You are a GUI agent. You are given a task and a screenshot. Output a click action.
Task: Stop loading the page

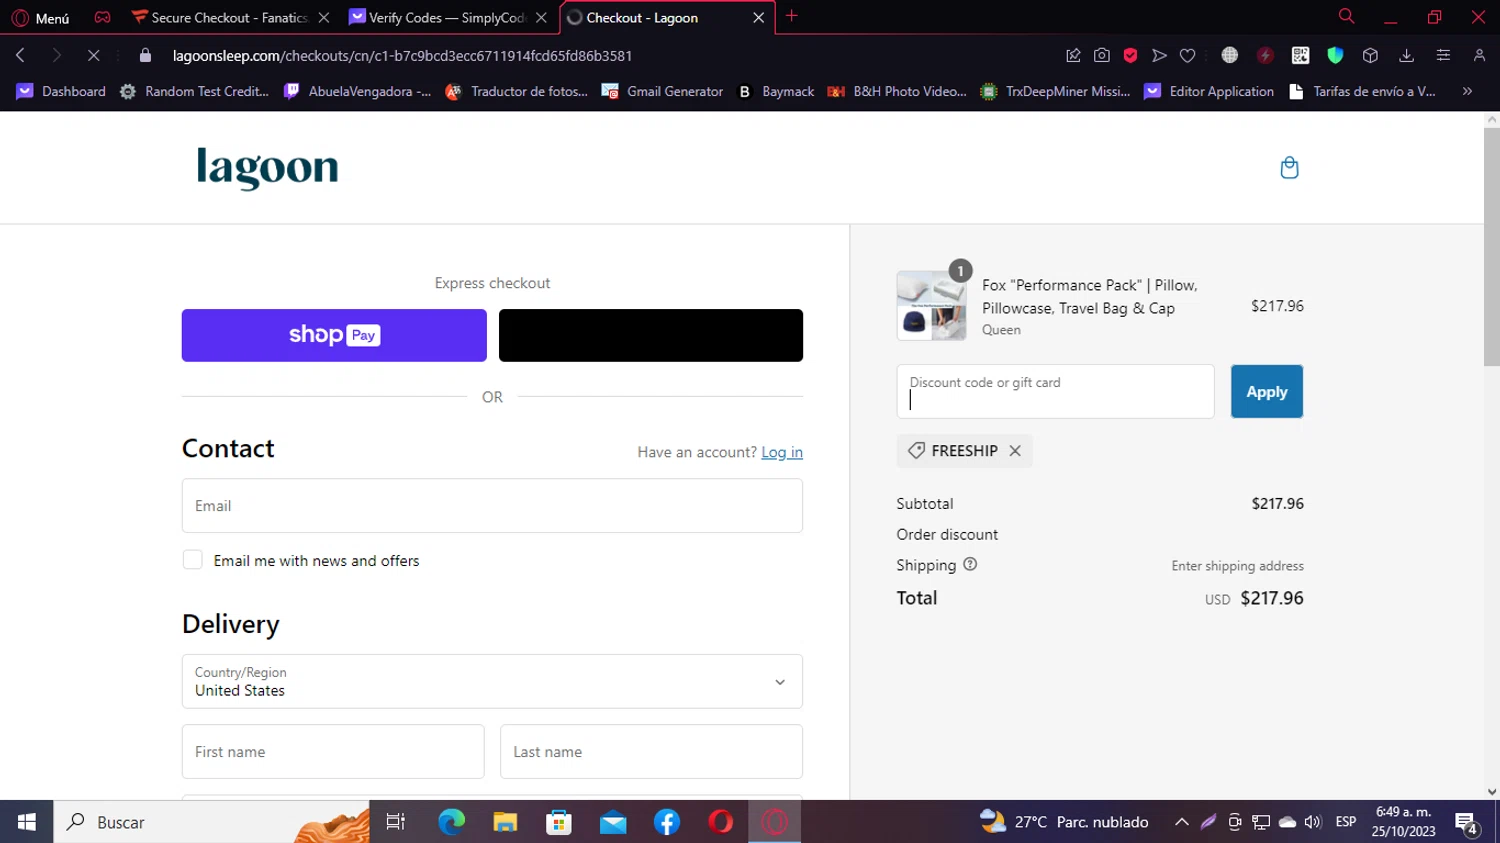click(x=93, y=55)
